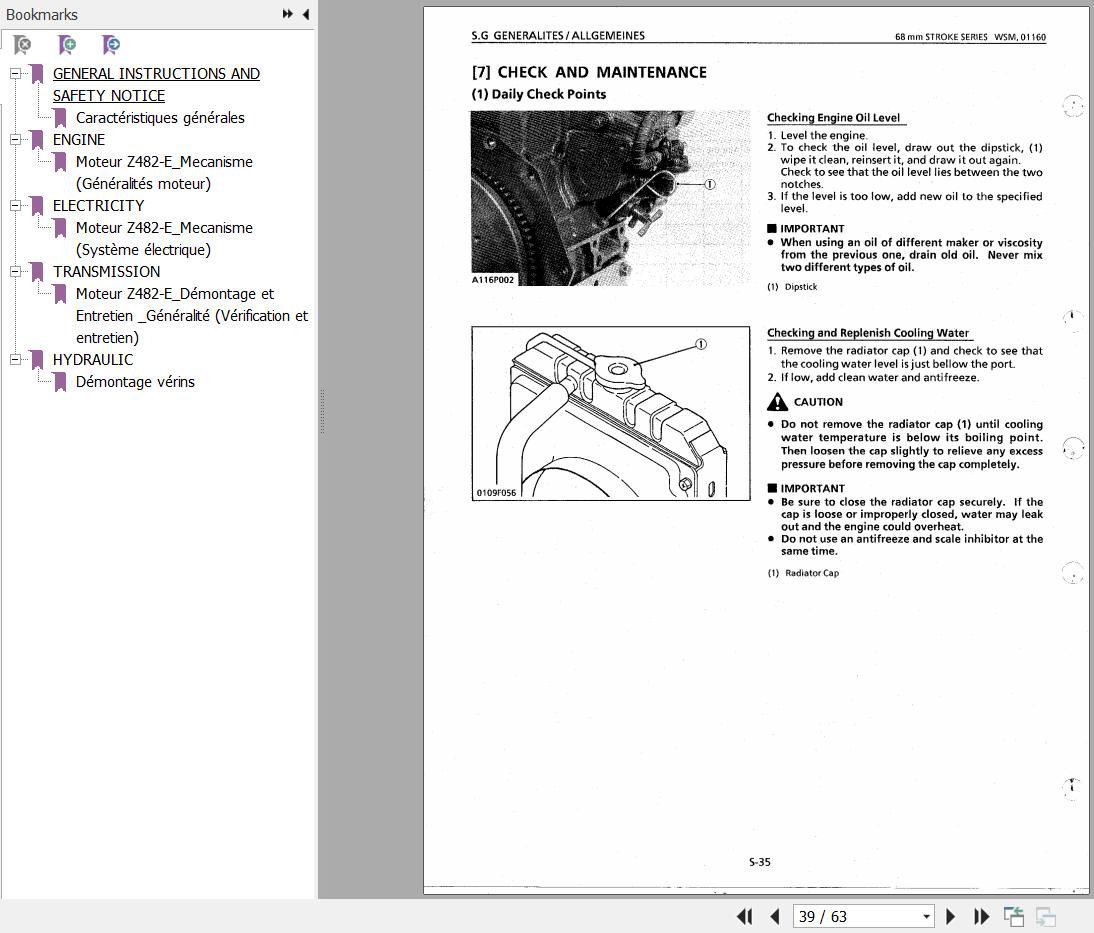Screen dimensions: 1094x933
Task: Select the HYDRAULIC bookmark
Action: (x=93, y=359)
